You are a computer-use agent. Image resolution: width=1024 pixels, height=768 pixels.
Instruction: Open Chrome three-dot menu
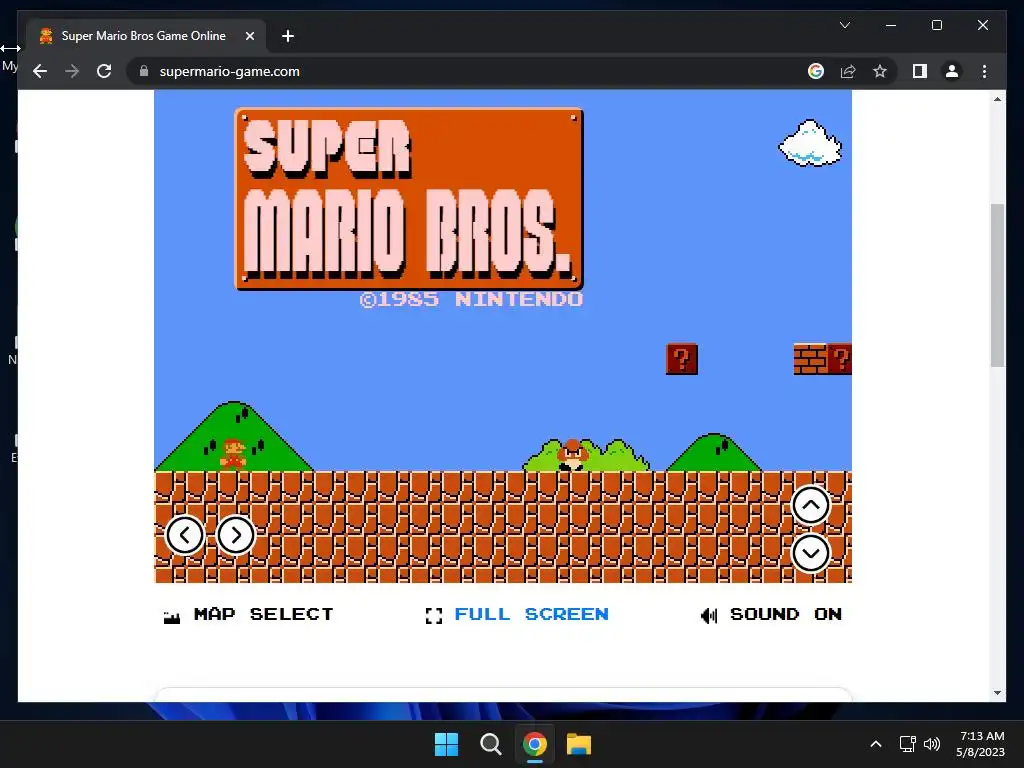coord(984,71)
